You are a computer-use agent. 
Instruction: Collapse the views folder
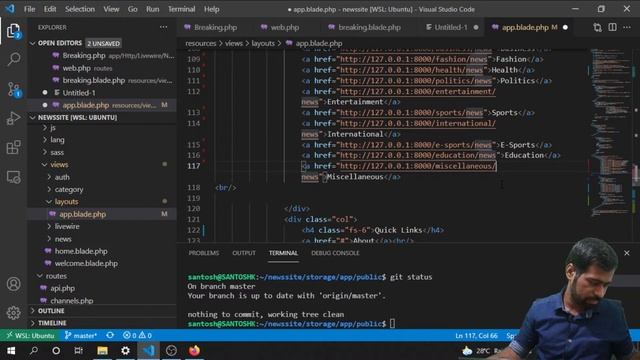click(102, 165)
